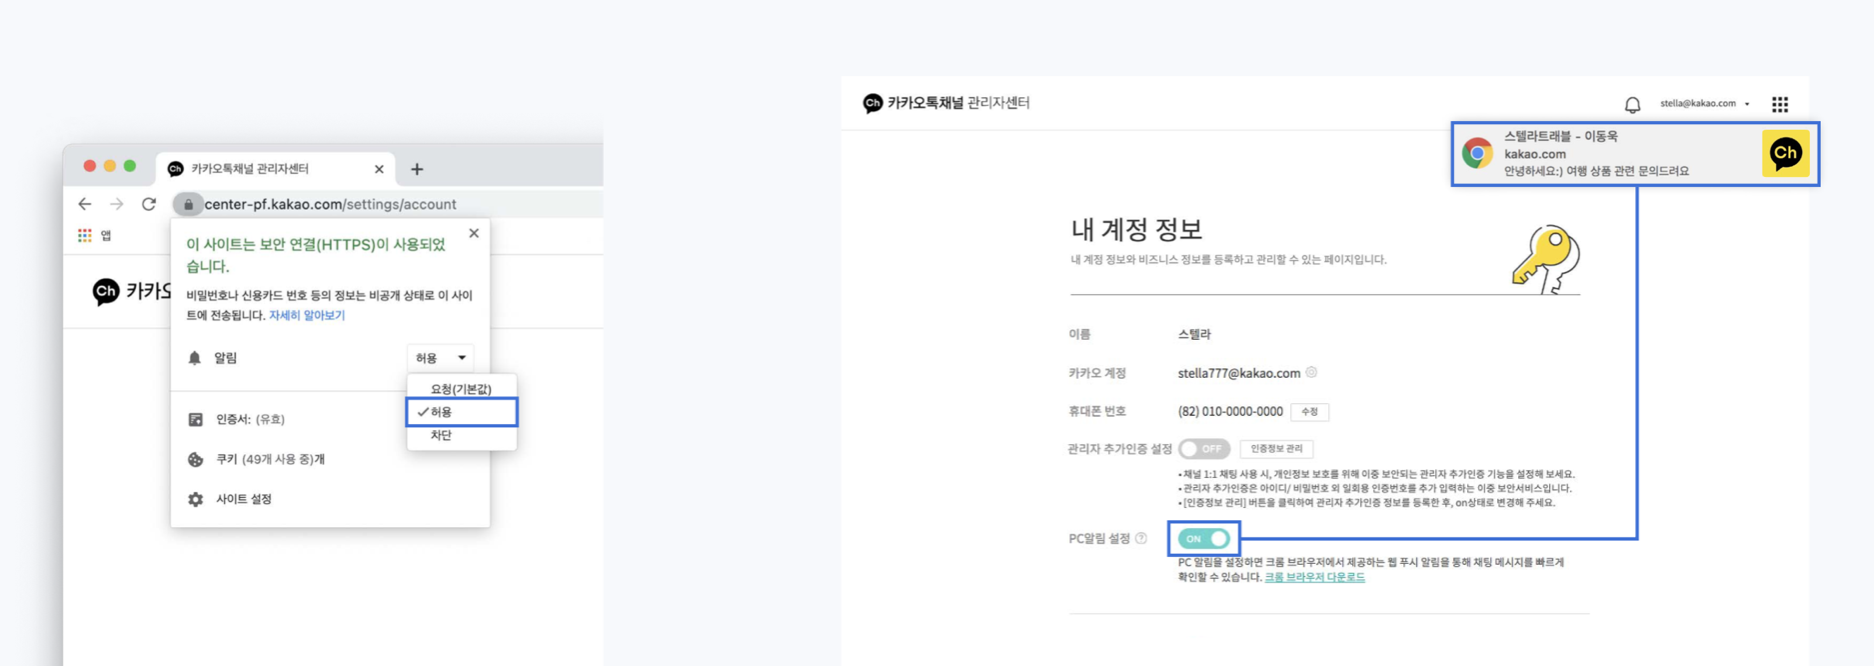Close the site security popup

pos(474,233)
